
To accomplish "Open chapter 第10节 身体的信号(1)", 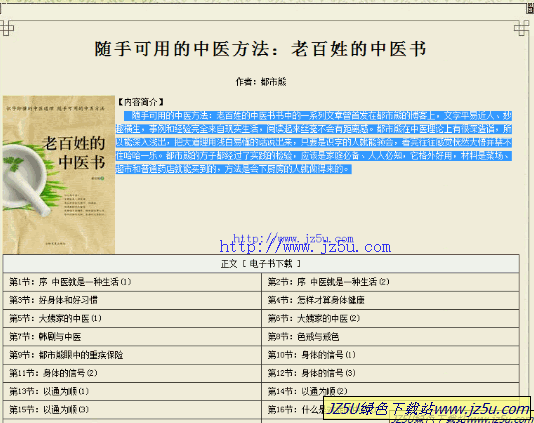I will pyautogui.click(x=312, y=355).
